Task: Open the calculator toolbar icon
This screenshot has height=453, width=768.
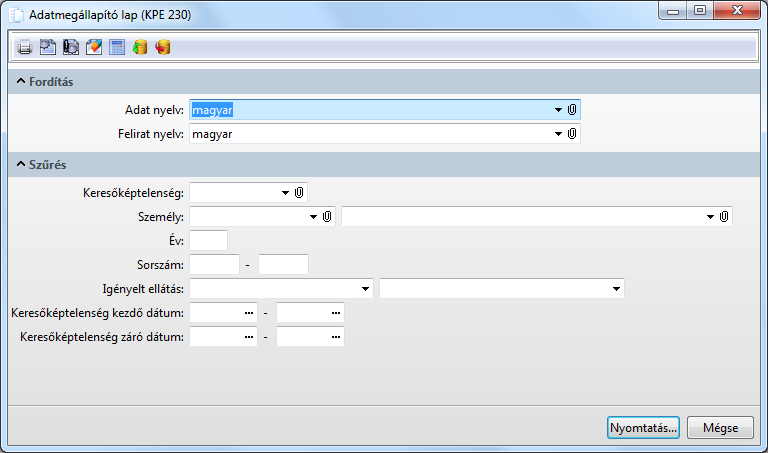Action: coord(117,48)
